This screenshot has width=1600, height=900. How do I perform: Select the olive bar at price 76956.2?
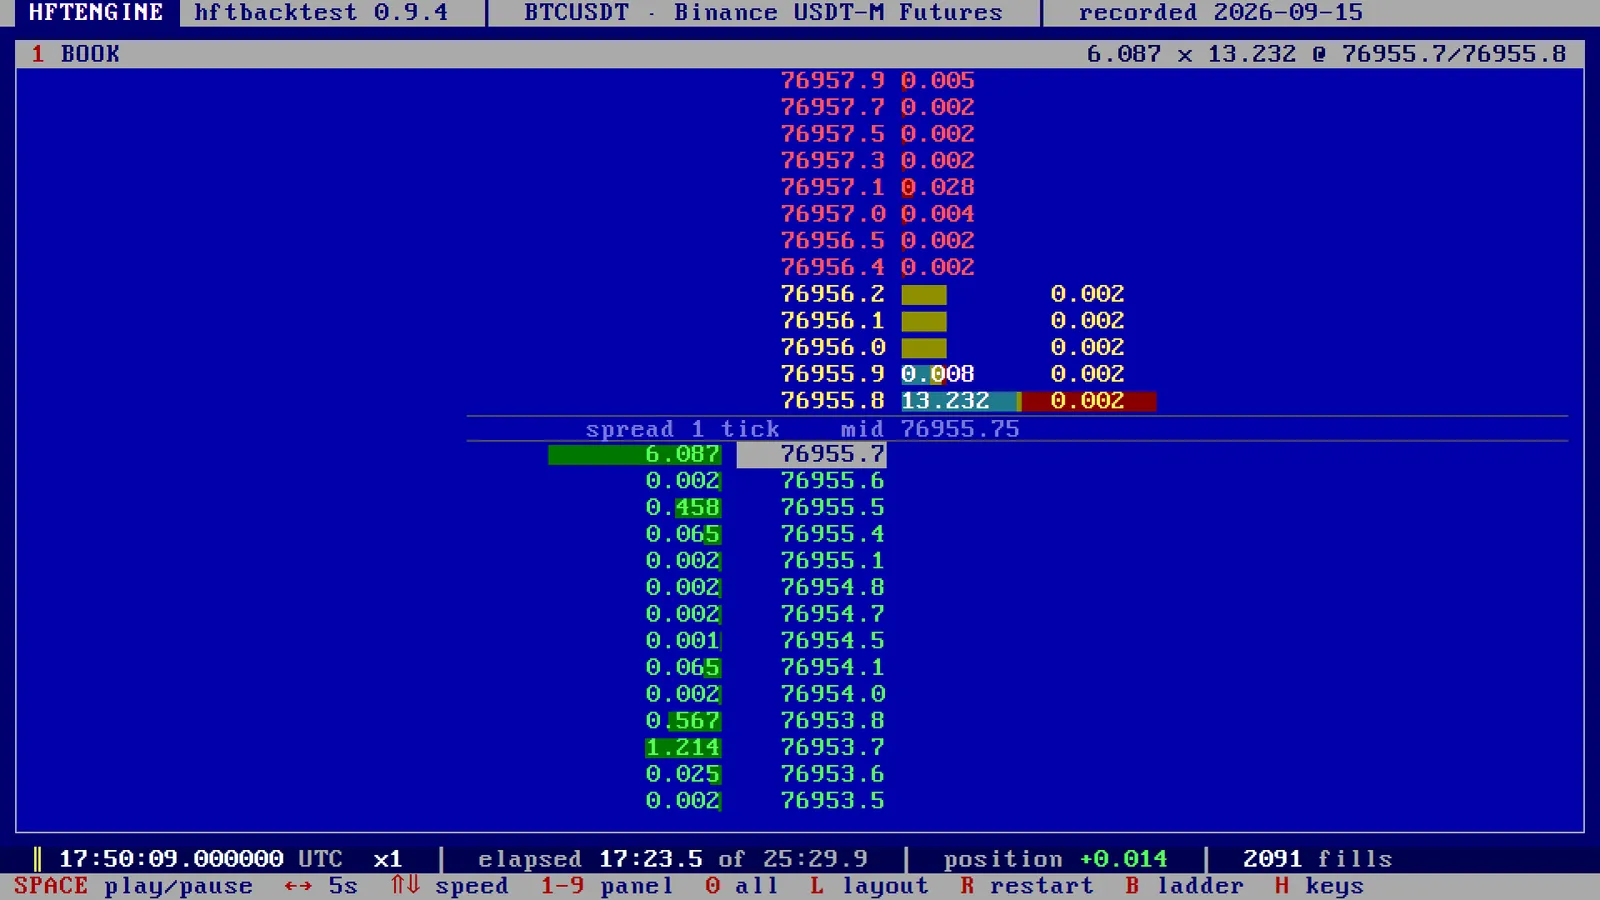[x=924, y=294]
